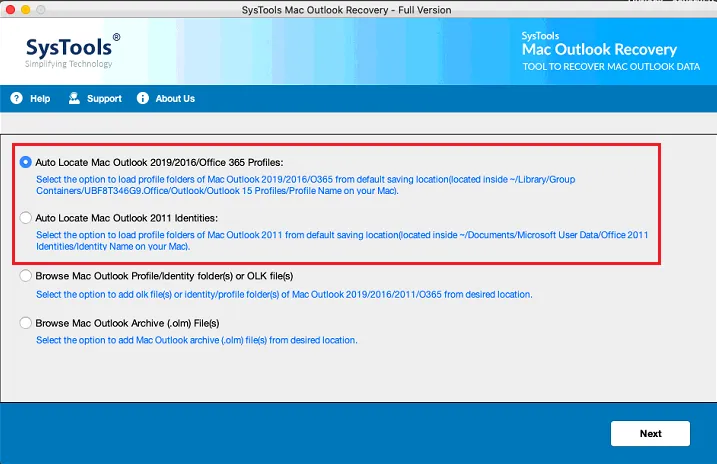
Task: Click the Help question mark icon
Action: click(16, 98)
